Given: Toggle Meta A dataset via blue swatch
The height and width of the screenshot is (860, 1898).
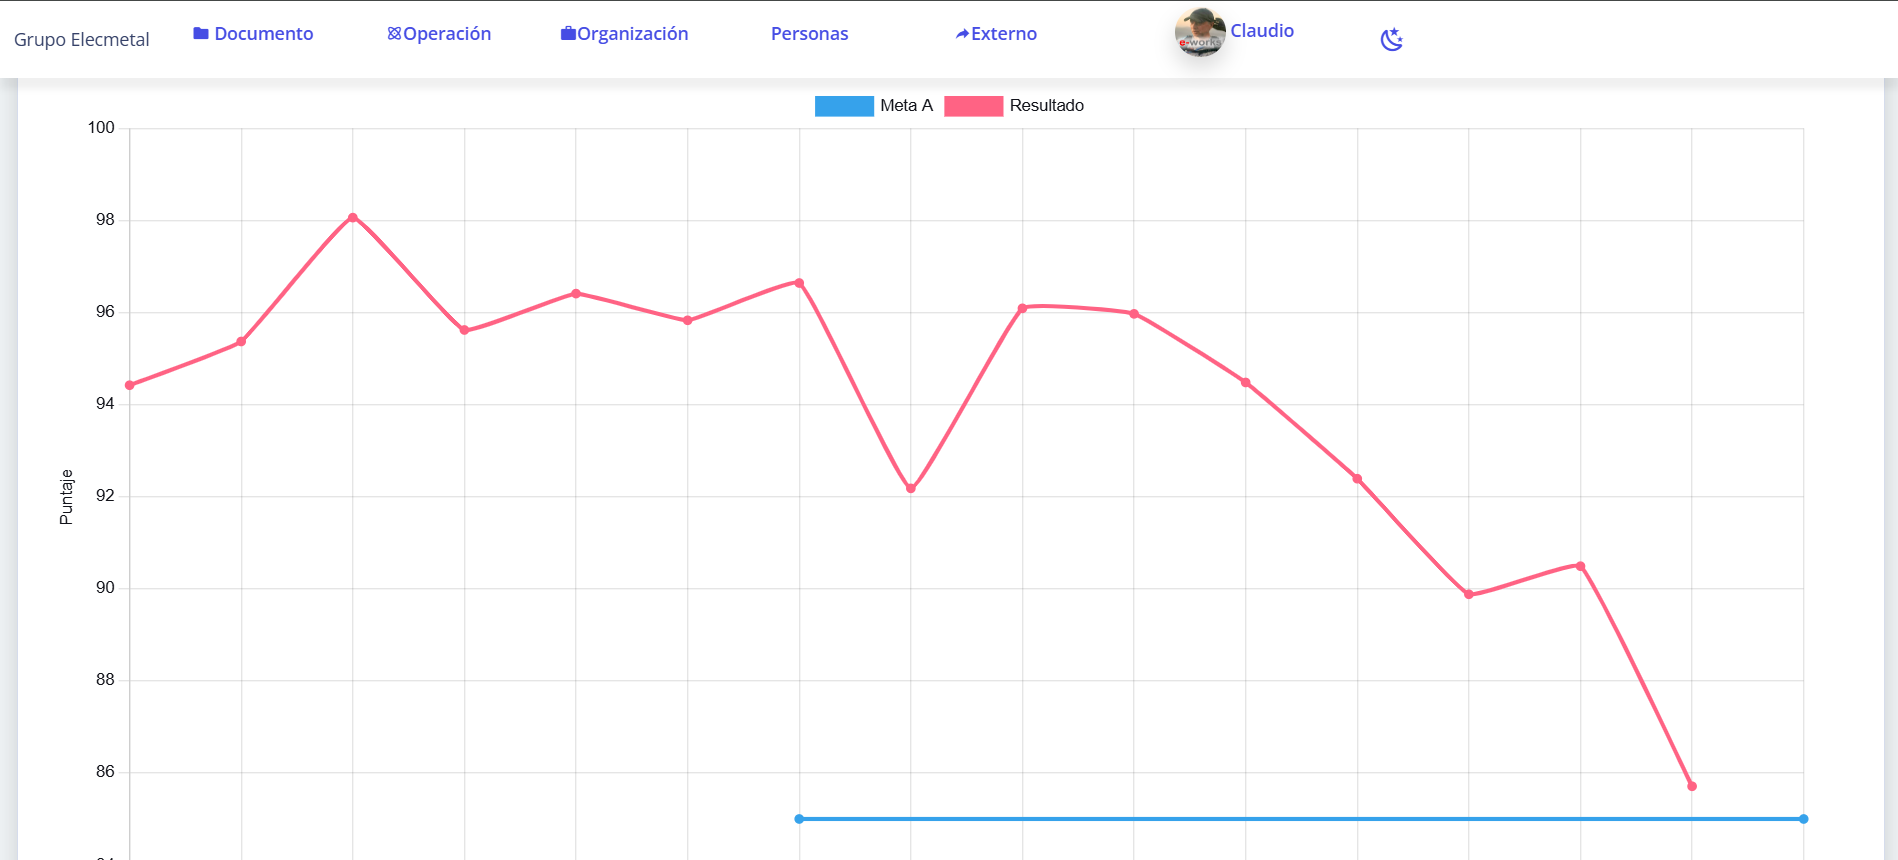Looking at the screenshot, I should (x=844, y=106).
